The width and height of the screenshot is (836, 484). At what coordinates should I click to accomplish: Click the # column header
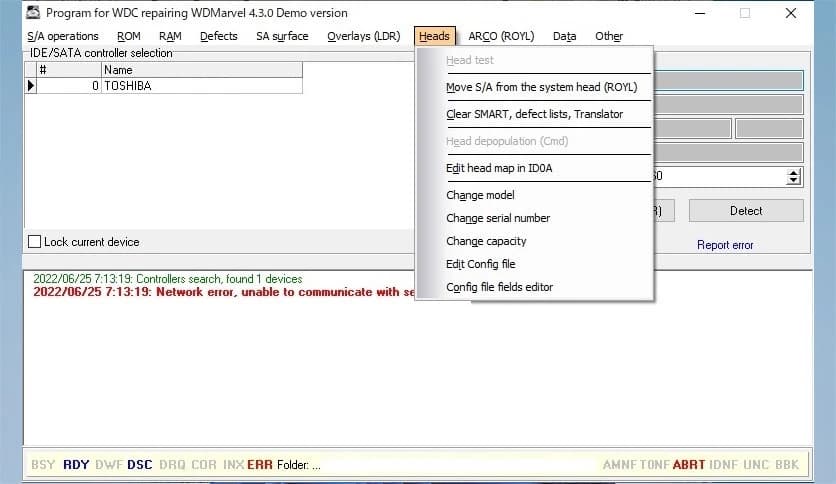coord(69,70)
